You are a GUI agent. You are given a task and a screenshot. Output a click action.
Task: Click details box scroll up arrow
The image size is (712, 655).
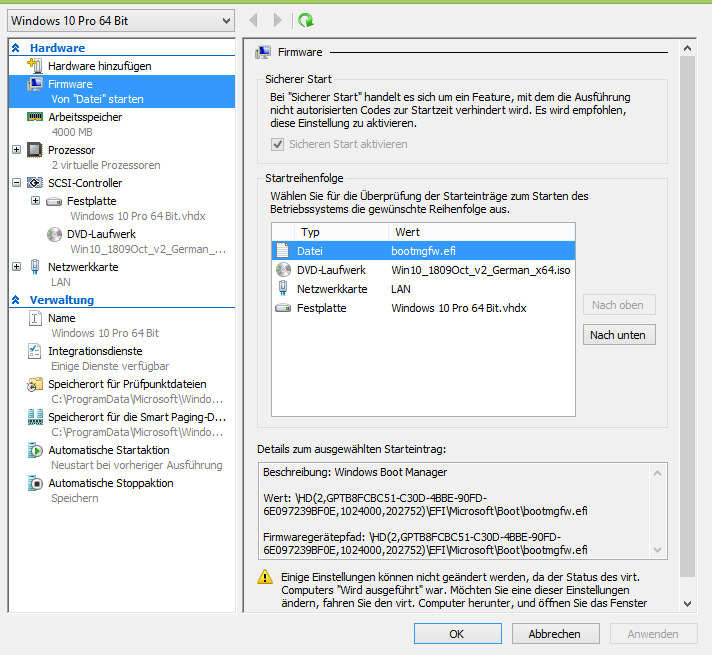[x=658, y=473]
